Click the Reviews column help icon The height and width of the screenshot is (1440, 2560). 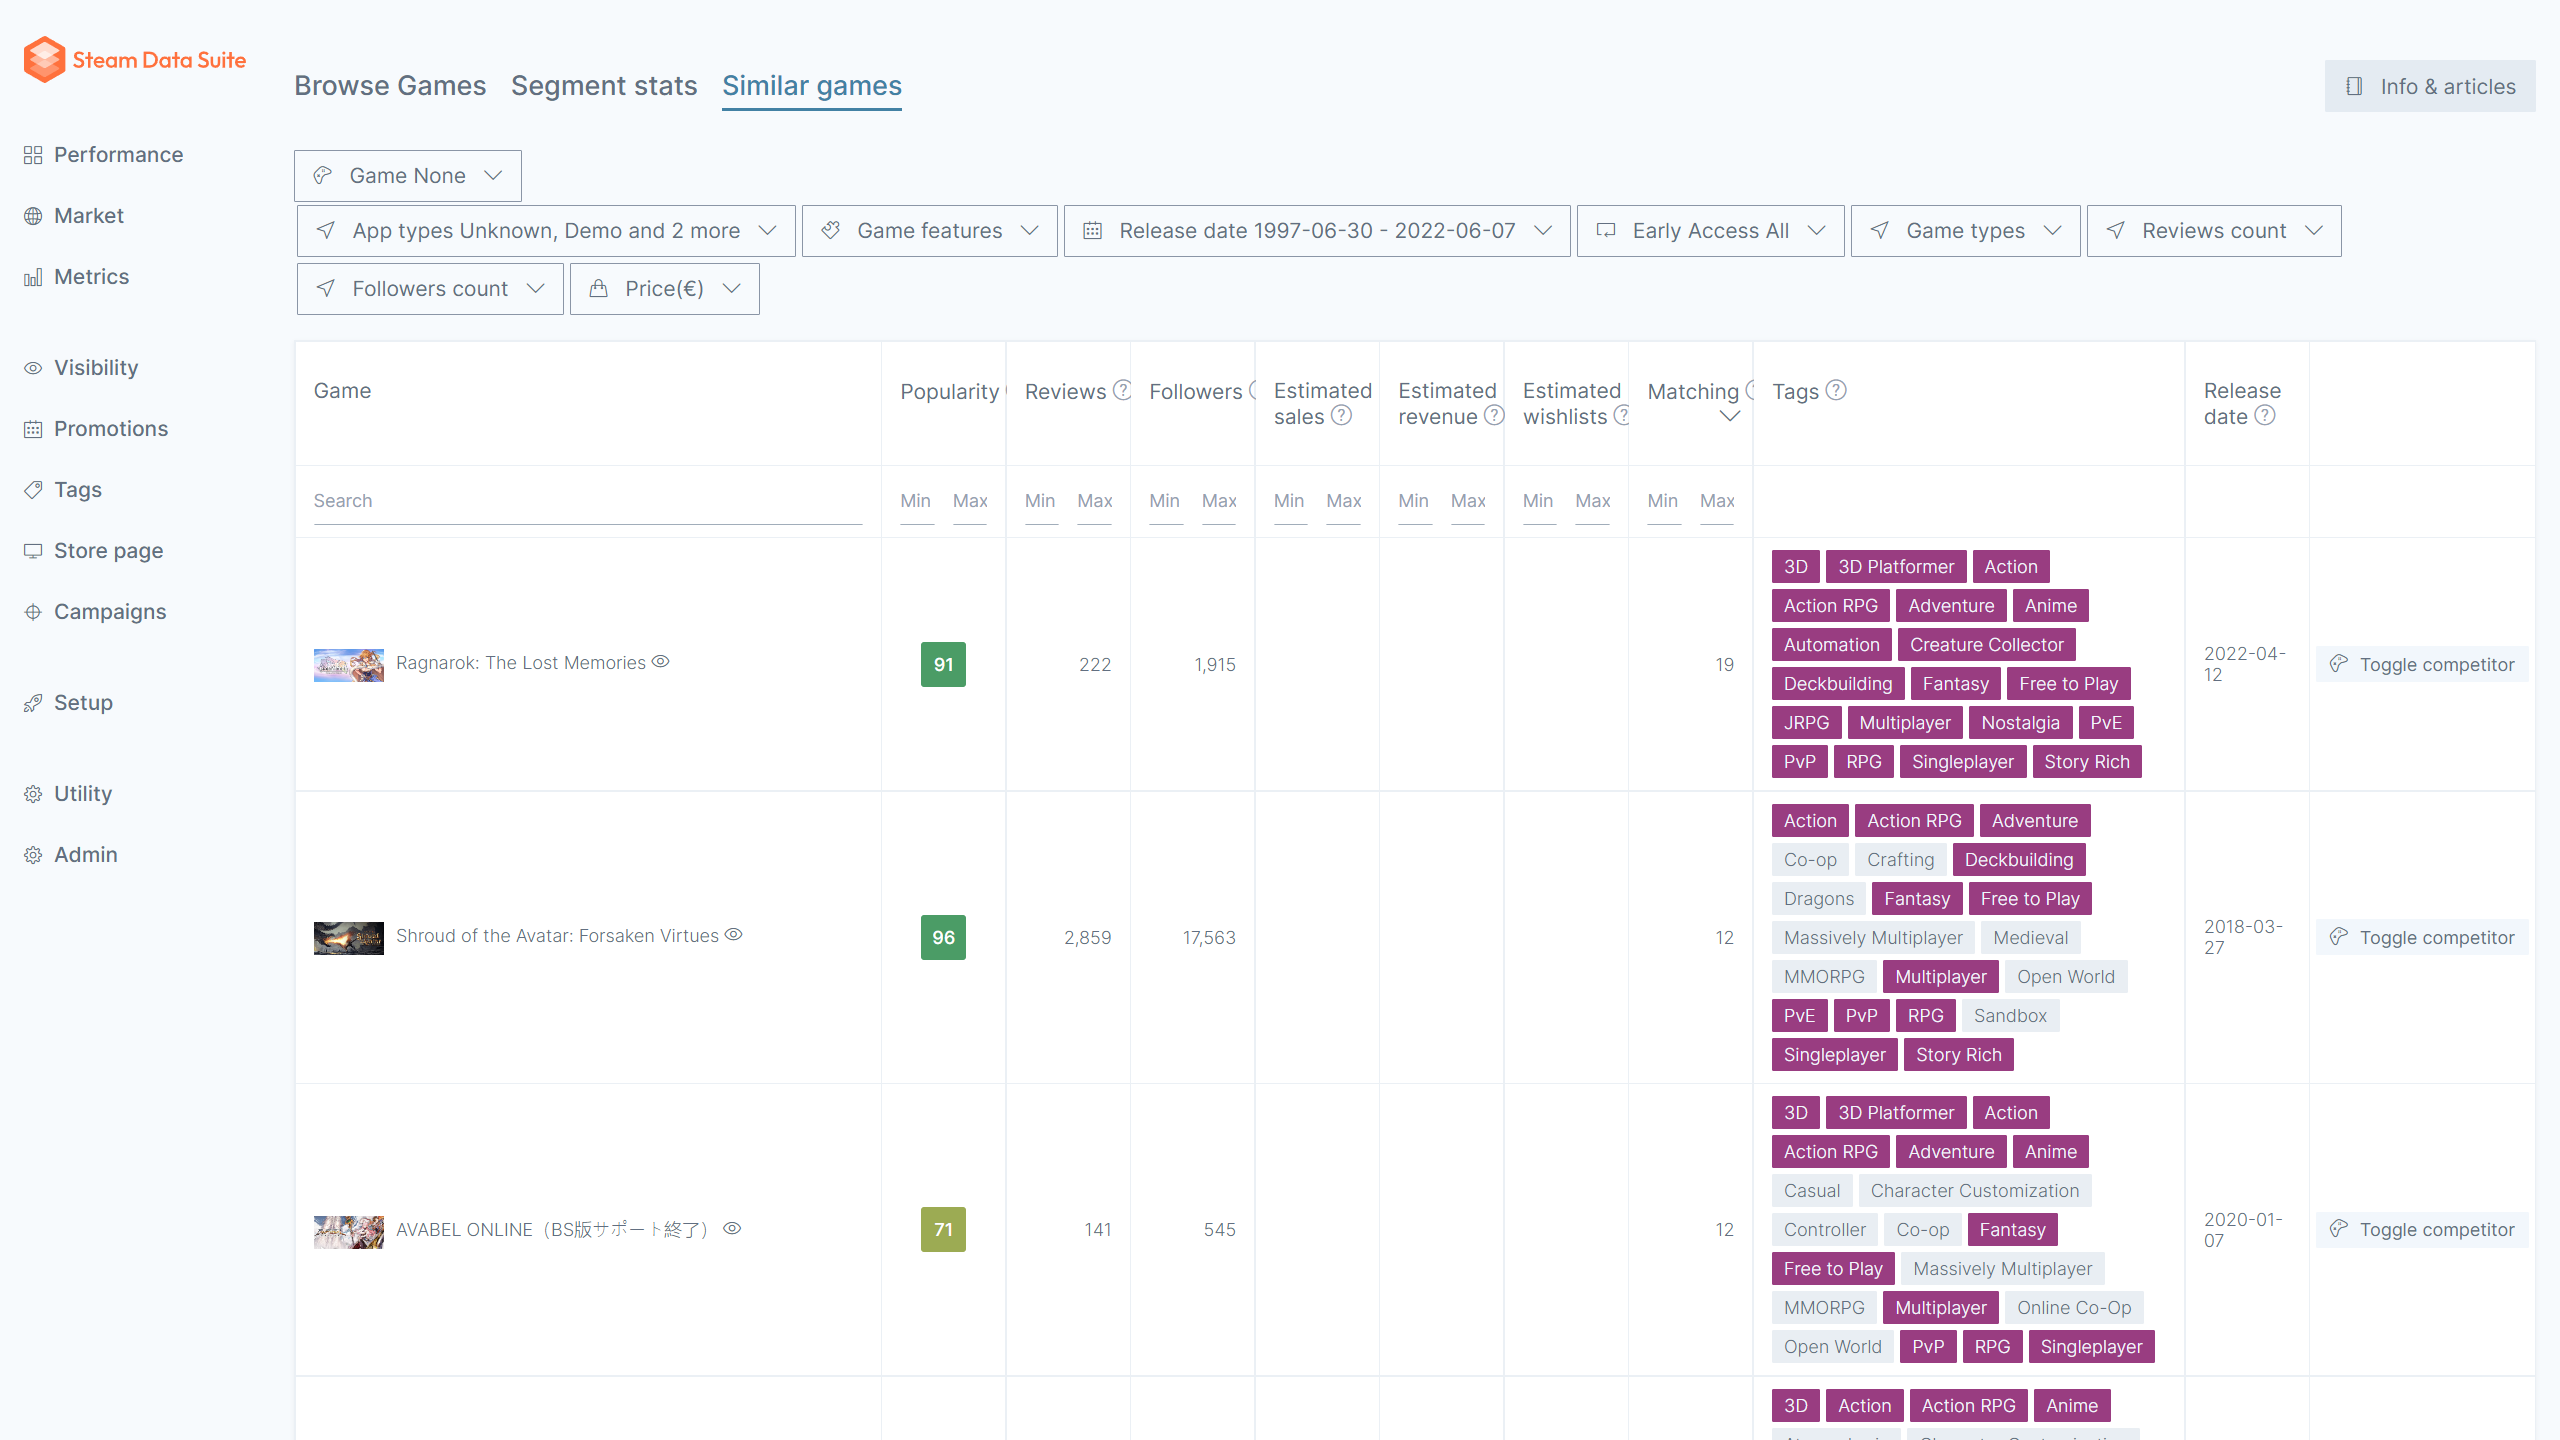pyautogui.click(x=1122, y=390)
